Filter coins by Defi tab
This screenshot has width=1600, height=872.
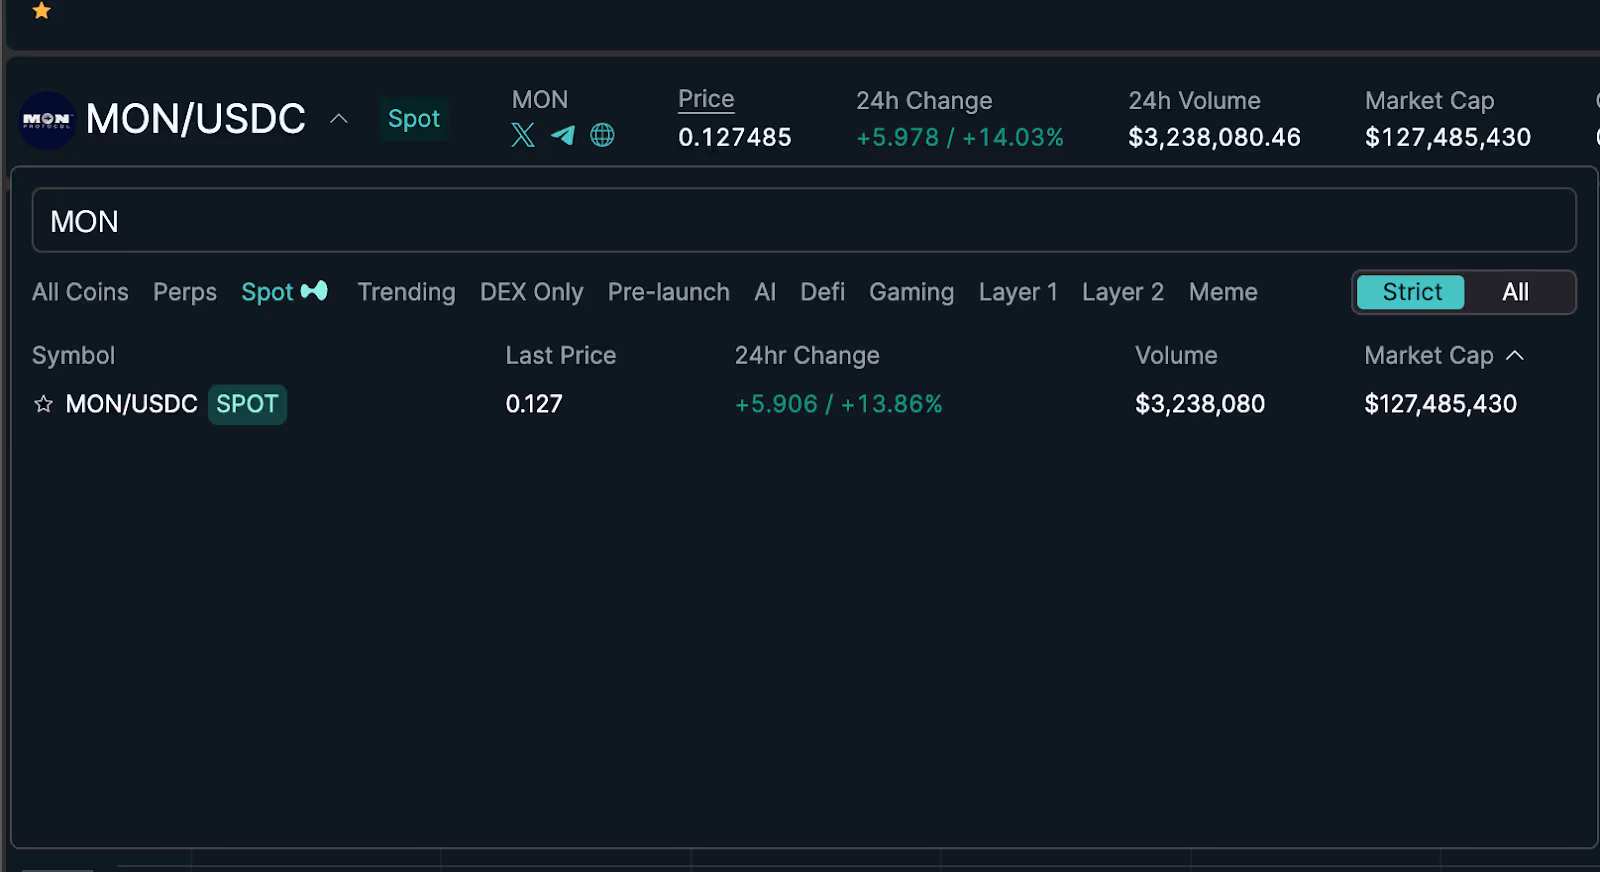pos(822,292)
